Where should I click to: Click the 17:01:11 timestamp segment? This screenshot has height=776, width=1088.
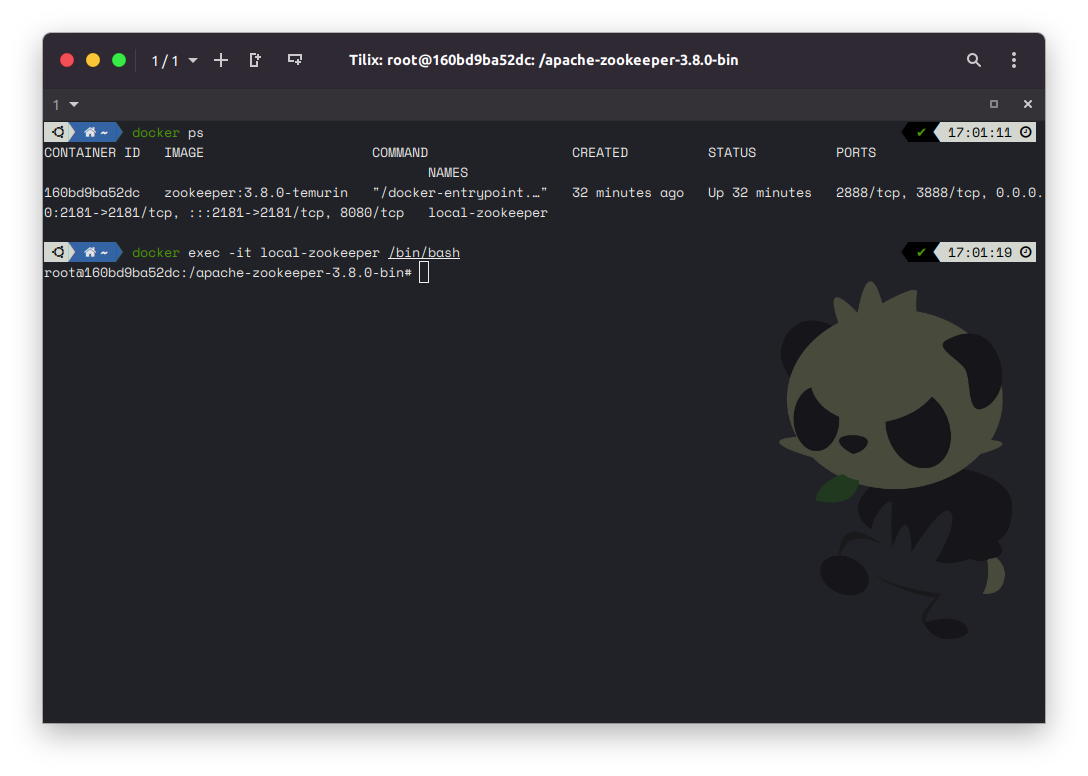pos(979,133)
